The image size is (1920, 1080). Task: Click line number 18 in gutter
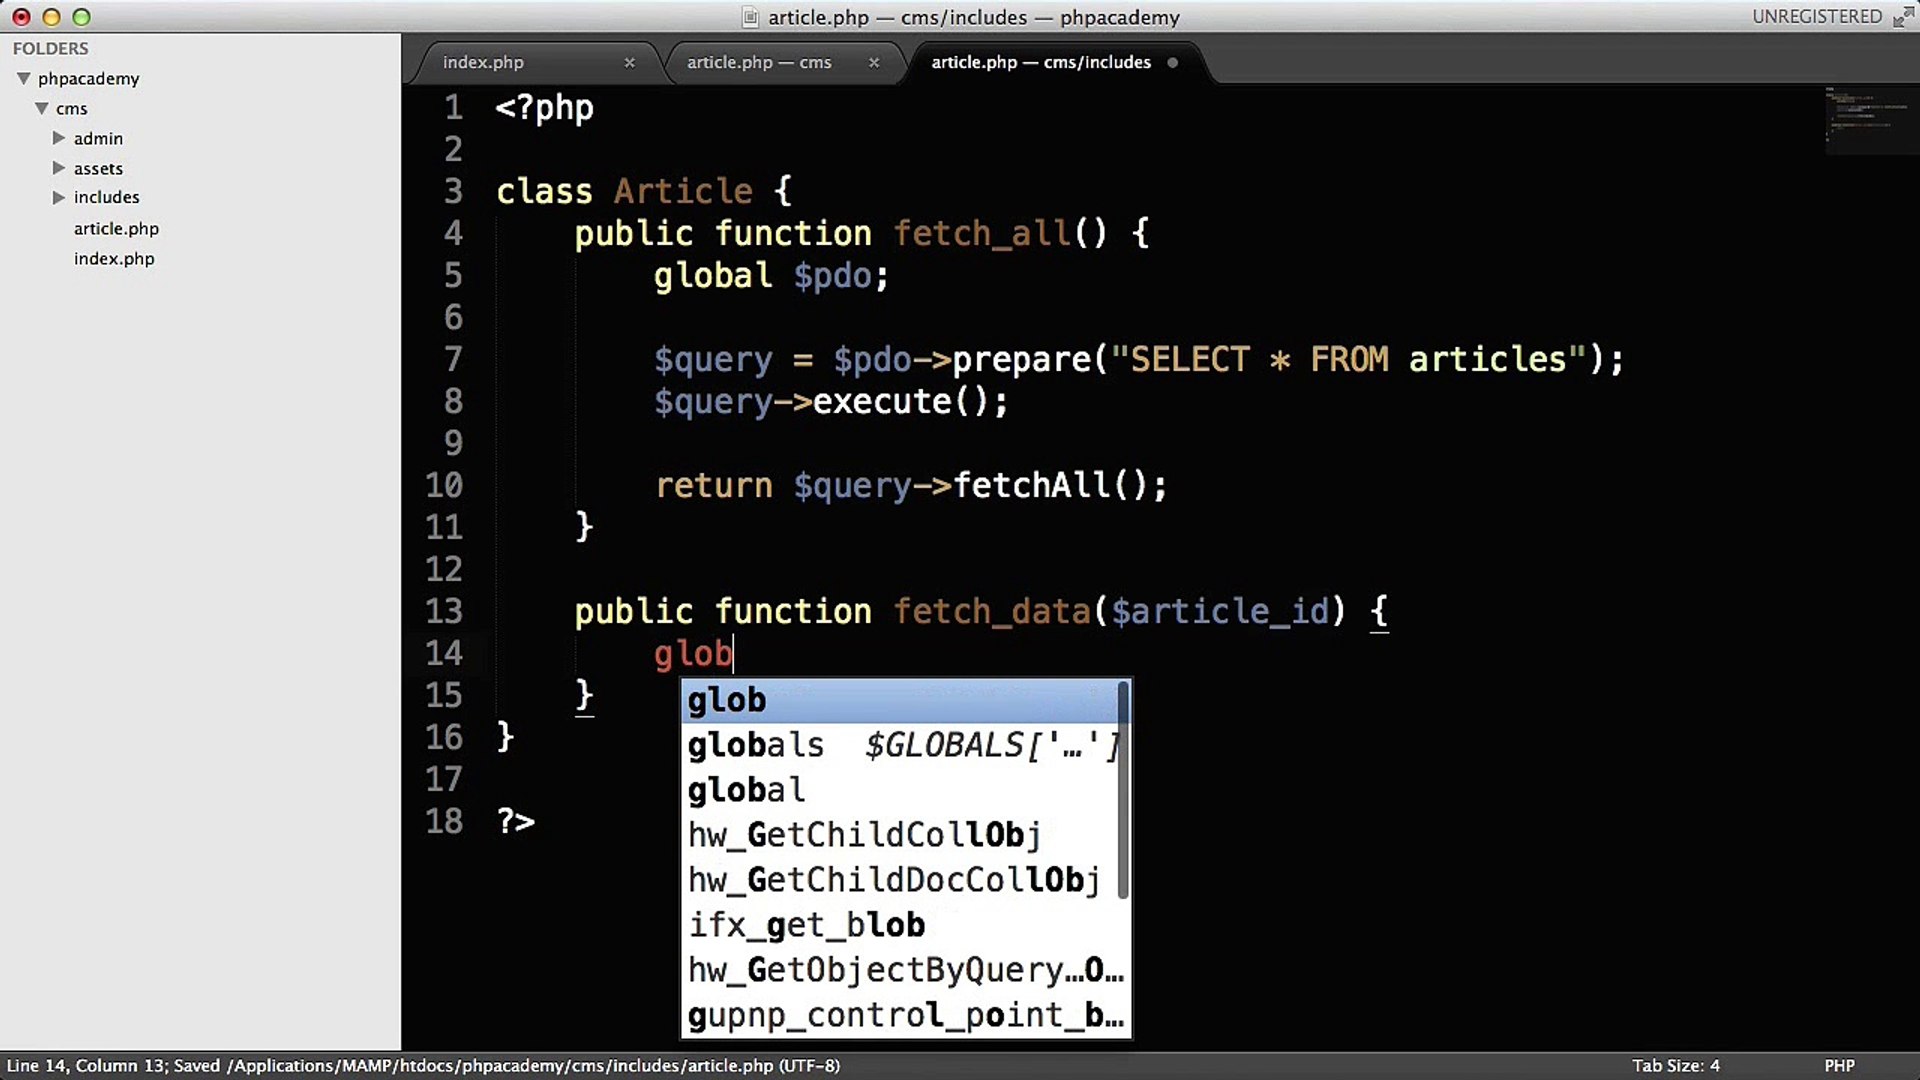tap(444, 821)
